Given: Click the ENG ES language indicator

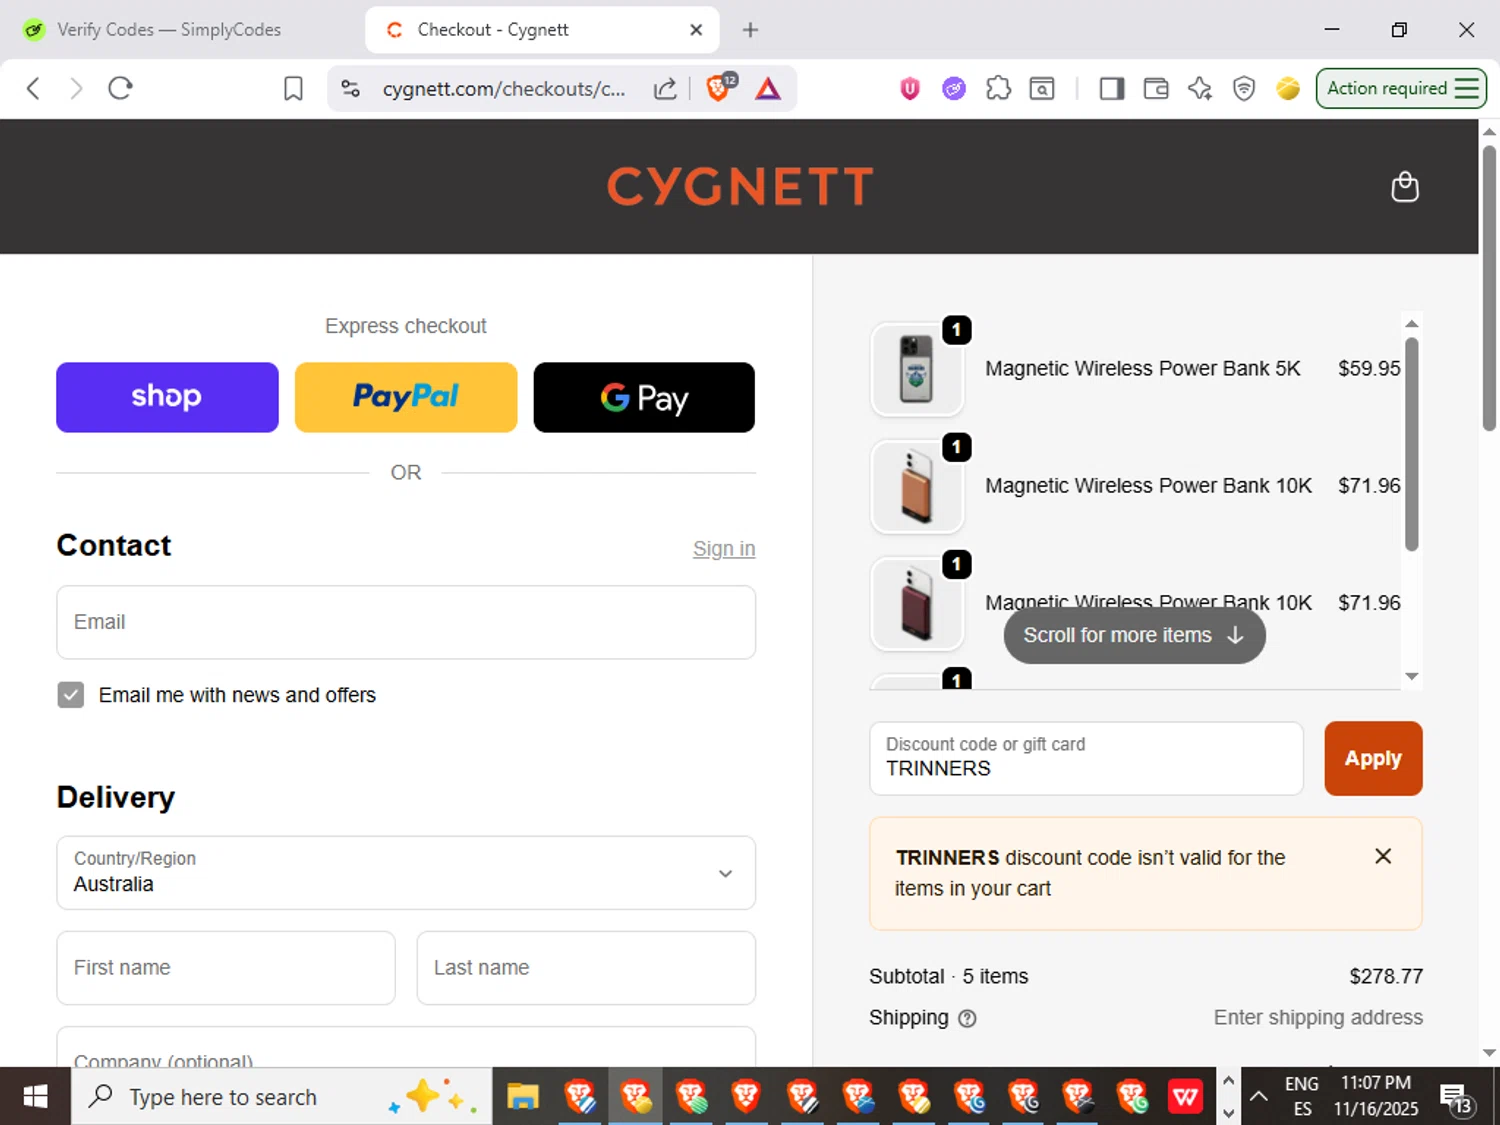Looking at the screenshot, I should [x=1301, y=1097].
